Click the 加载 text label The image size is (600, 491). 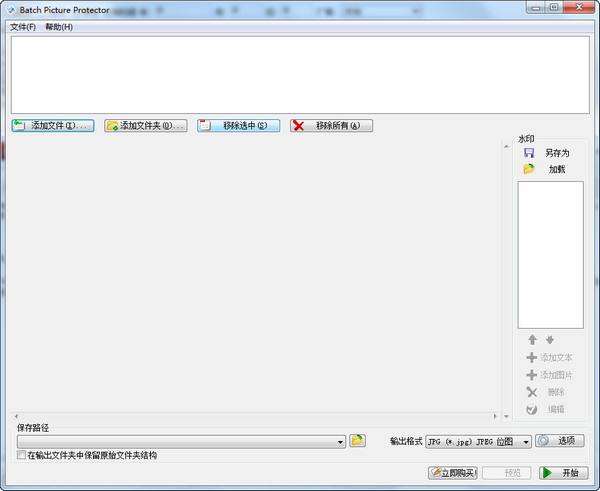click(557, 169)
